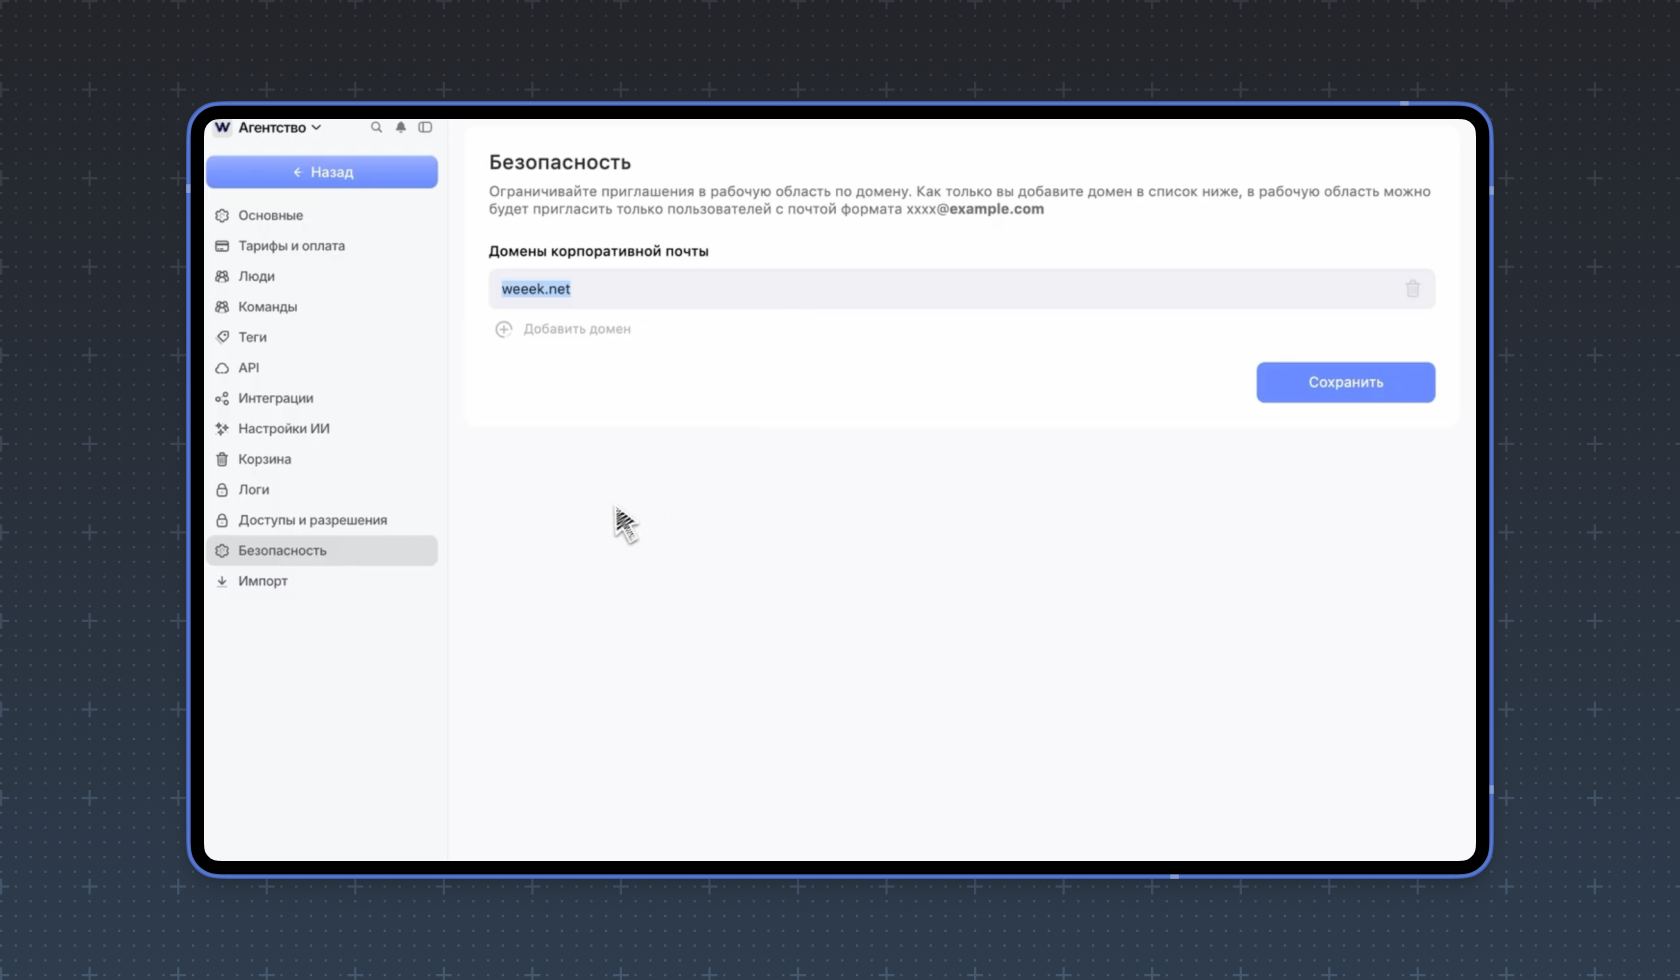Click the Добавить домен link
This screenshot has height=980, width=1680.
577,329
